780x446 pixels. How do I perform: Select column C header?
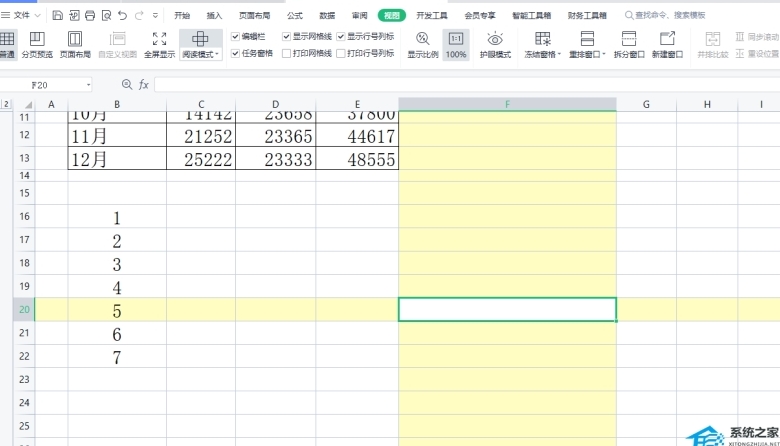click(201, 104)
